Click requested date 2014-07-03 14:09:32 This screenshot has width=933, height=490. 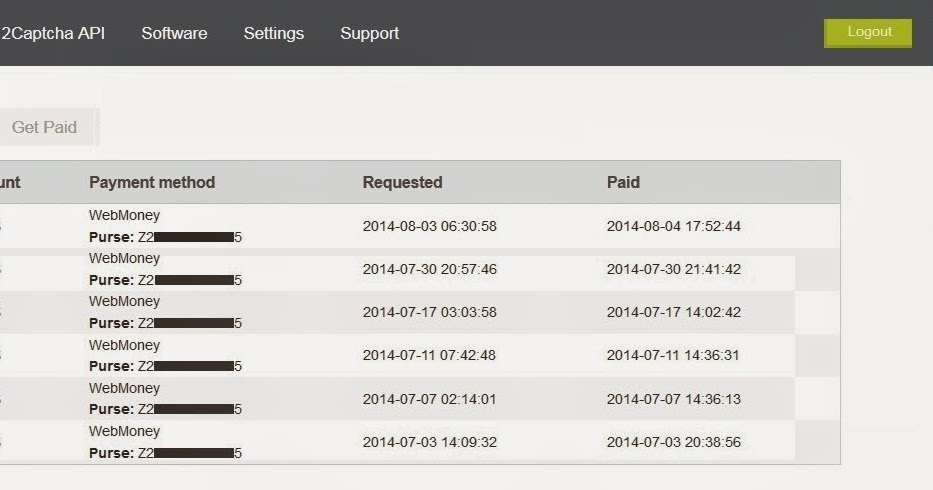[429, 442]
